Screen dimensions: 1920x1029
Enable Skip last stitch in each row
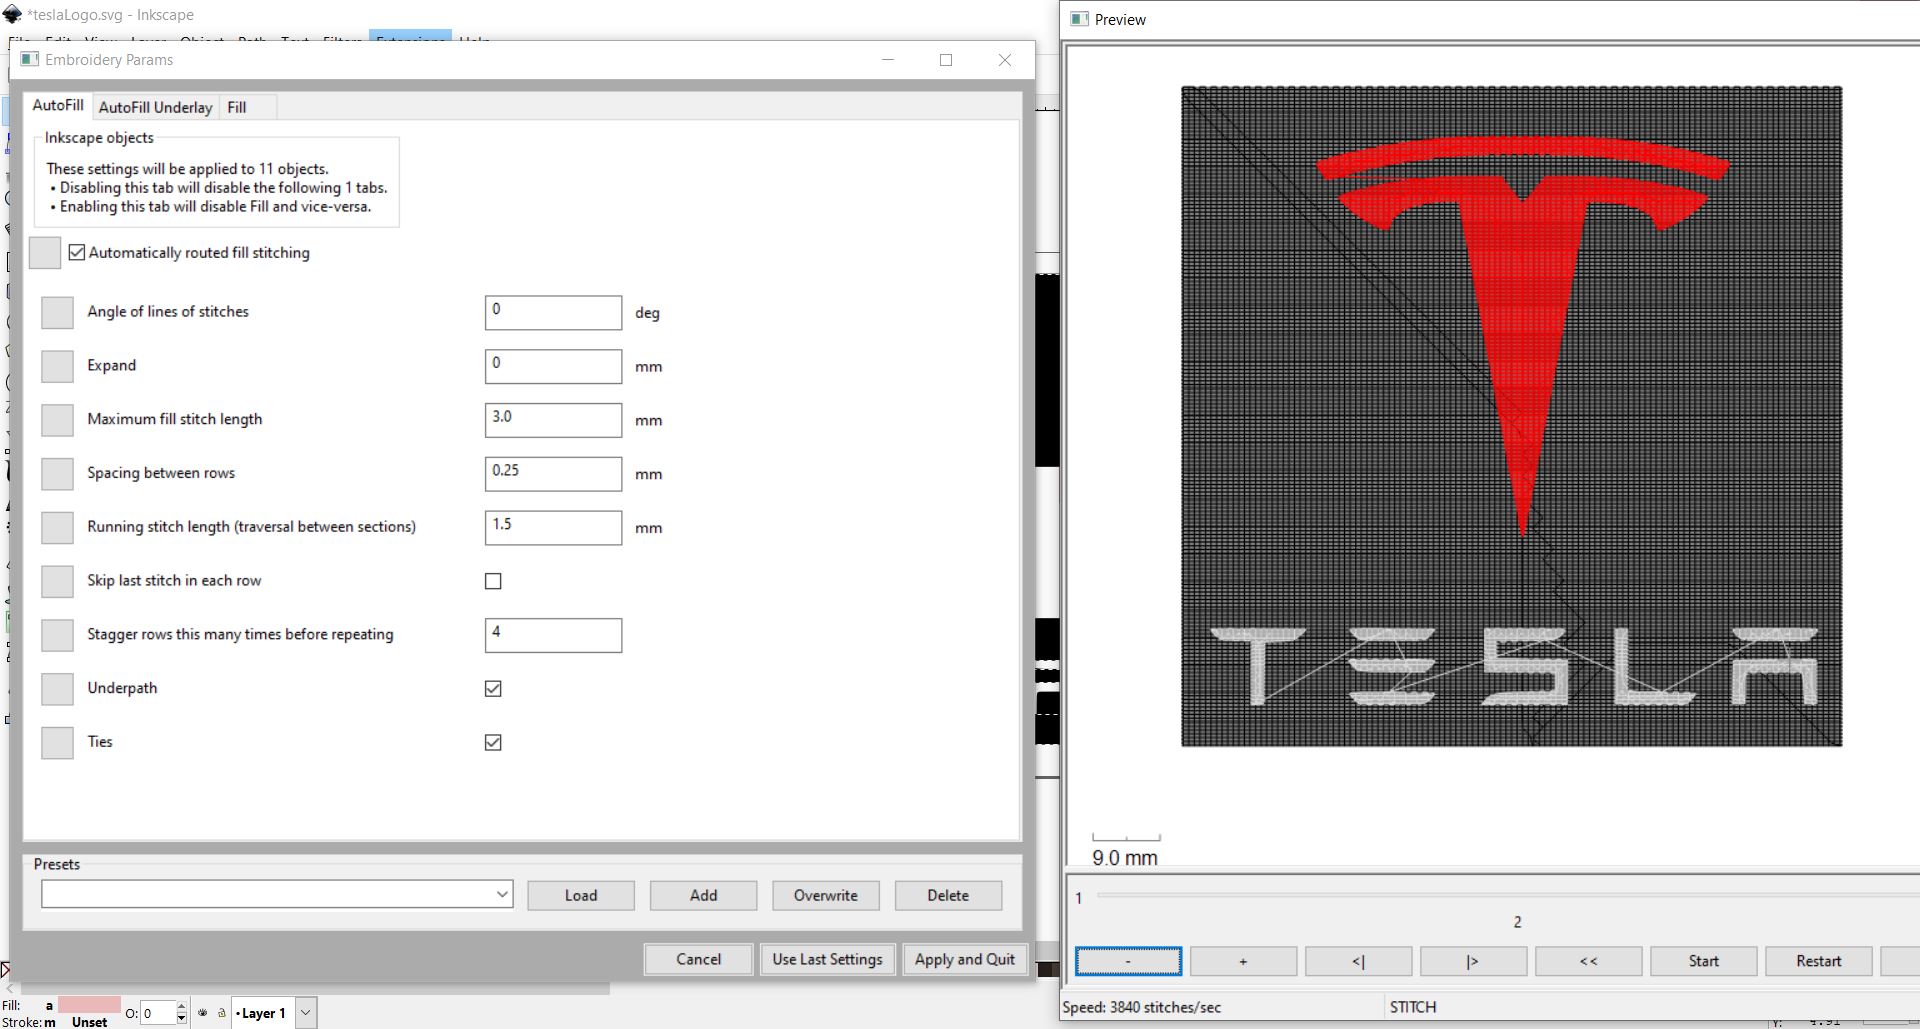point(493,581)
